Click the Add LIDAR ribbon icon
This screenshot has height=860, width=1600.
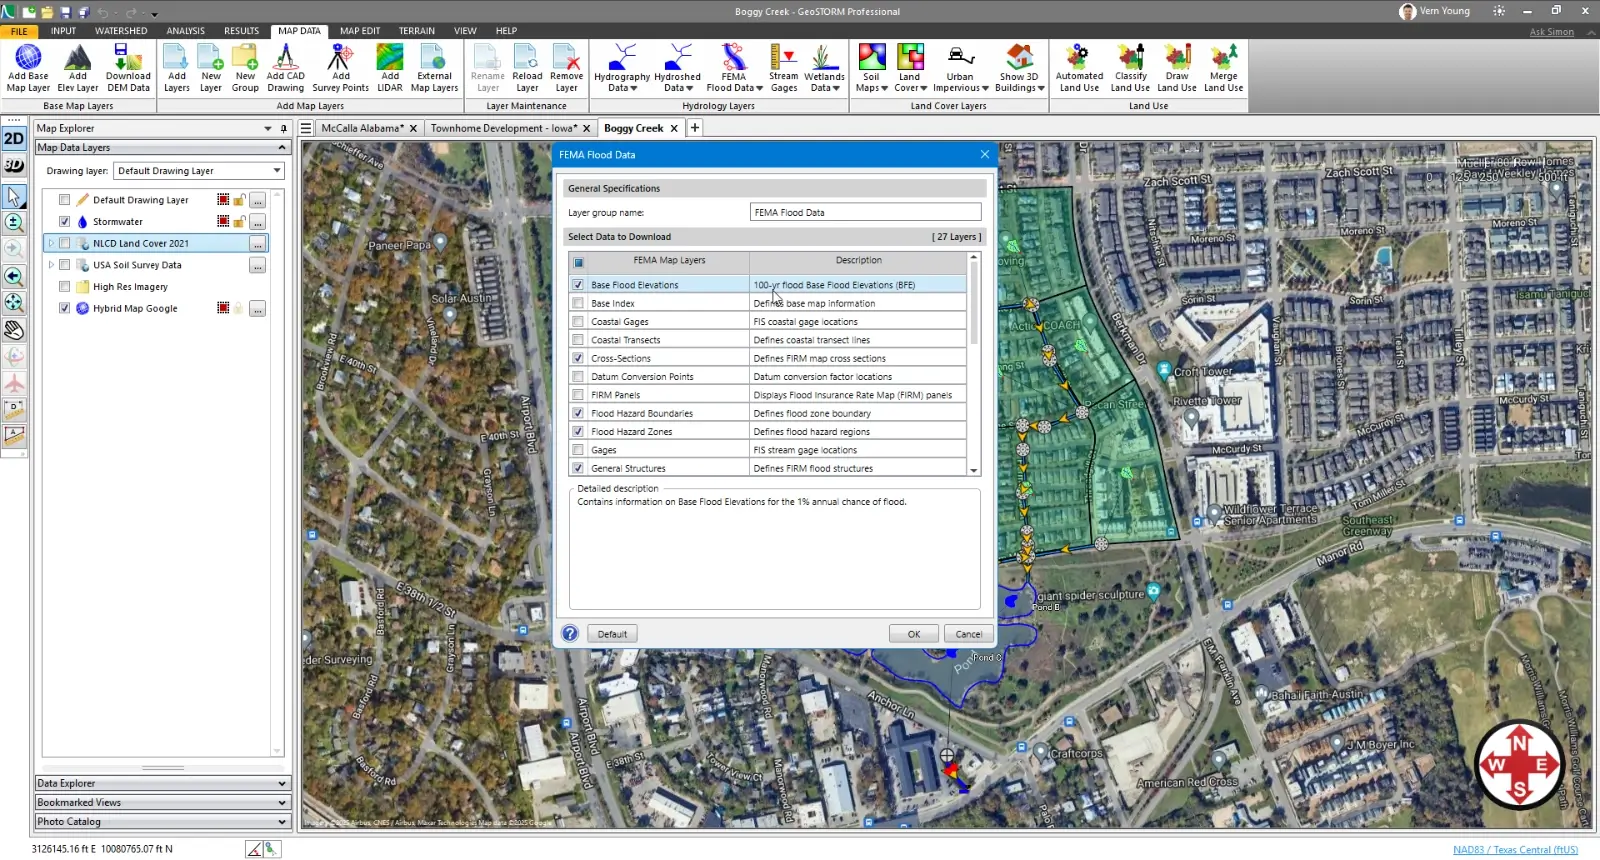tap(390, 67)
